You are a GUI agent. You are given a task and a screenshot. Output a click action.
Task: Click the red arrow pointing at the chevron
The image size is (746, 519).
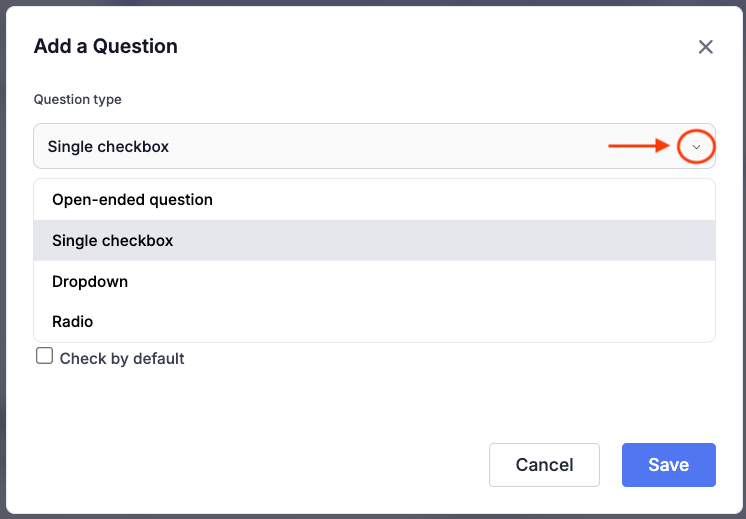[x=639, y=146]
